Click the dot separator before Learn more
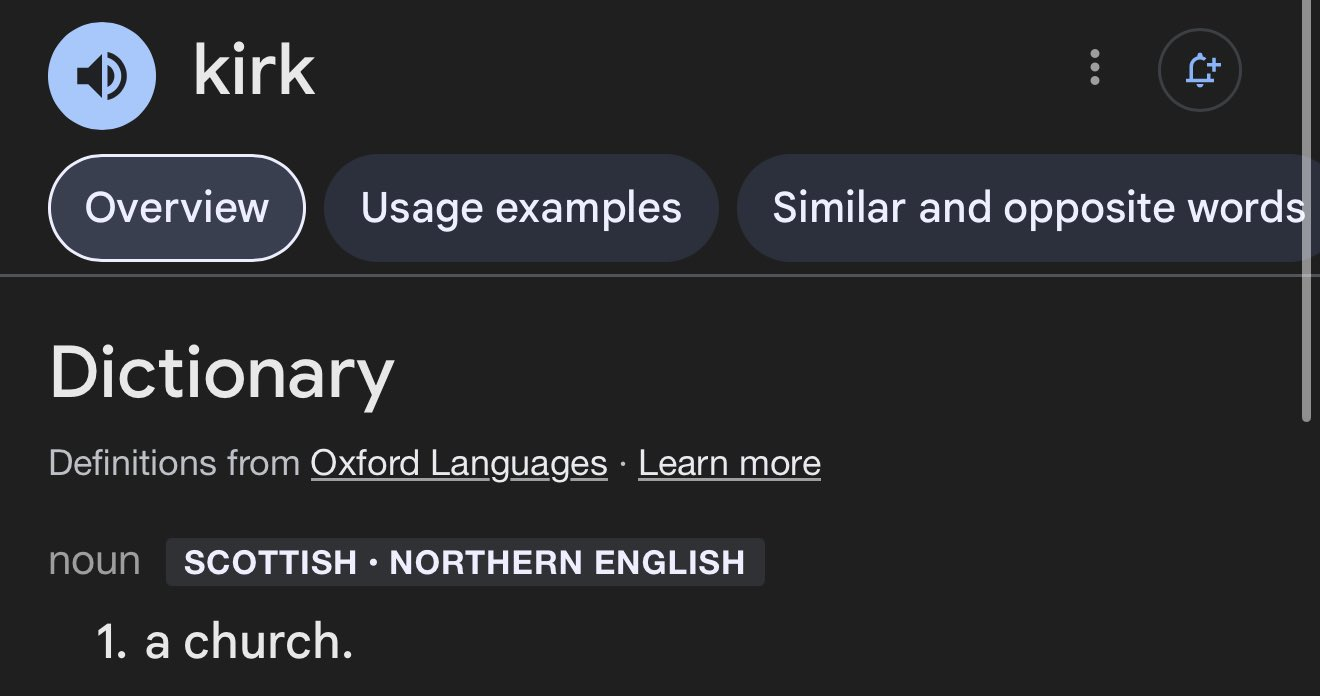The height and width of the screenshot is (696, 1320). pos(623,464)
